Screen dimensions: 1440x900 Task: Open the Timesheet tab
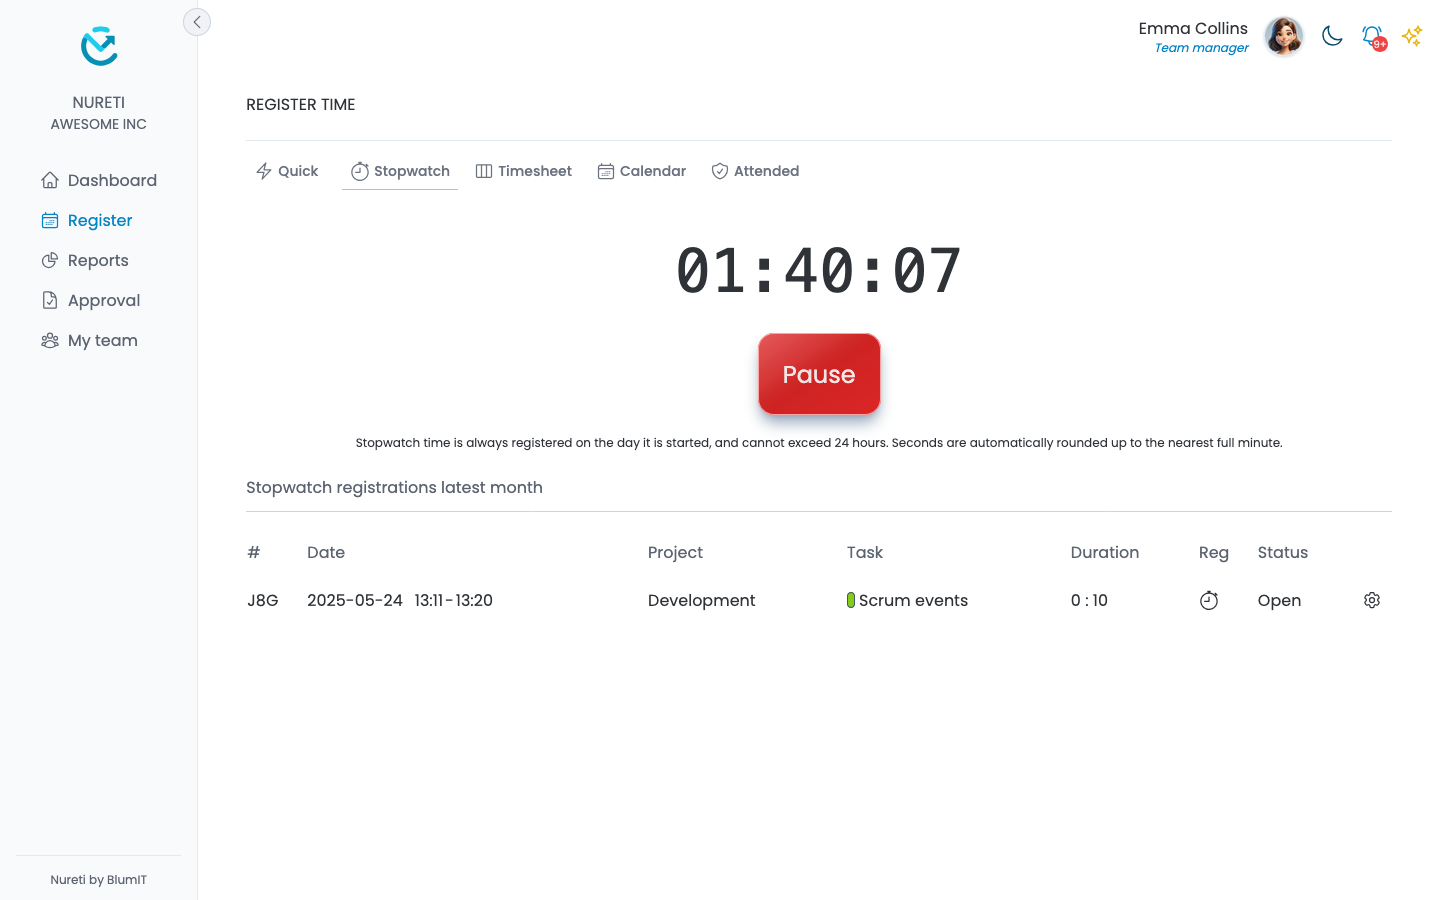tap(524, 171)
